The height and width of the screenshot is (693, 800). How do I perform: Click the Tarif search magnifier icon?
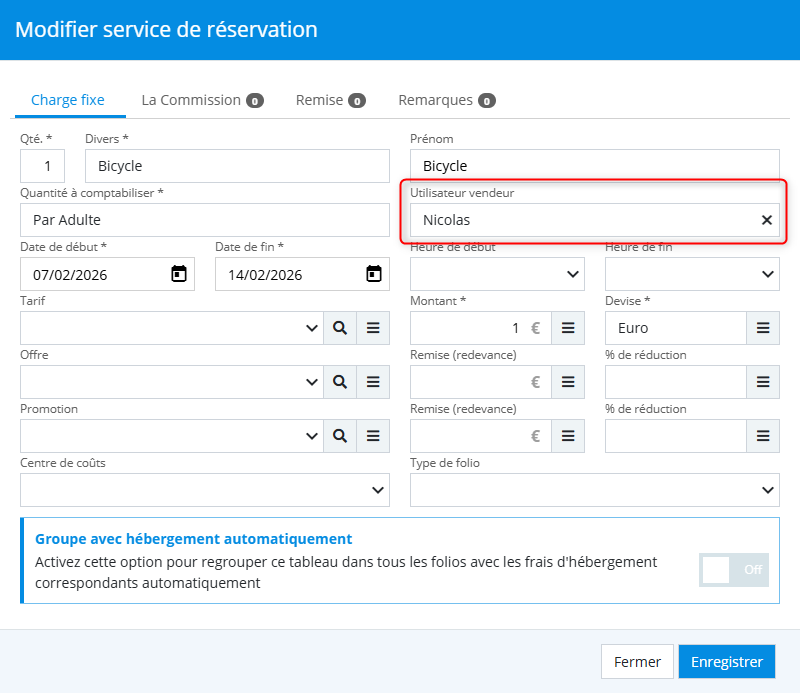tap(340, 328)
